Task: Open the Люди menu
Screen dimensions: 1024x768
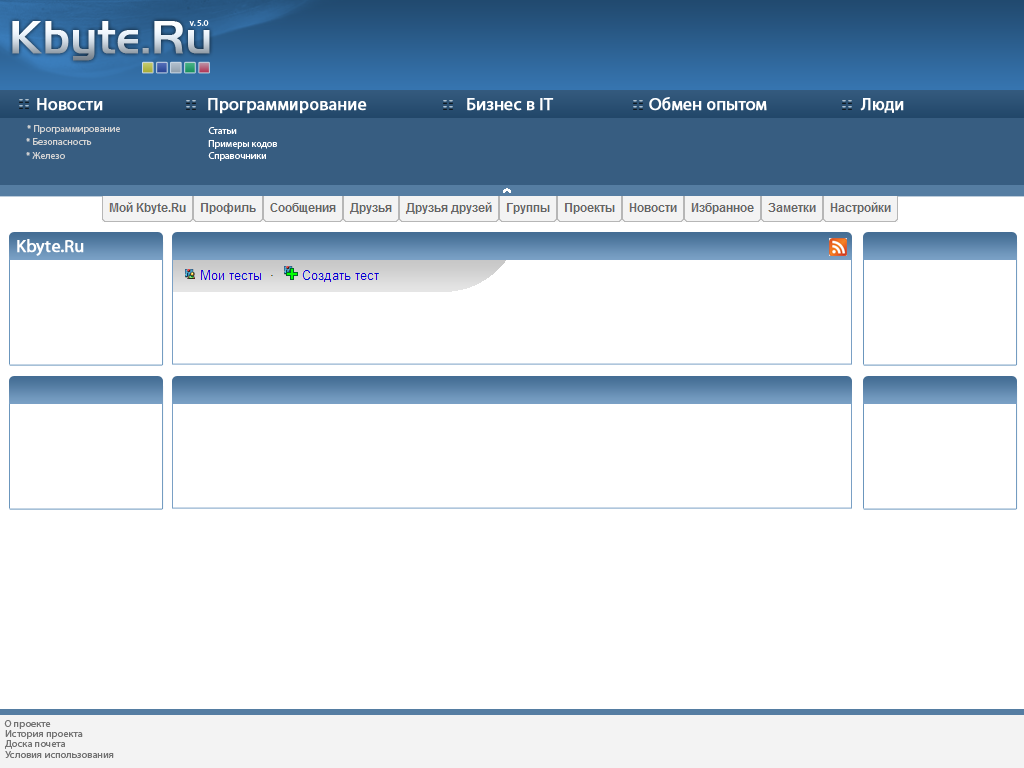Action: (882, 104)
